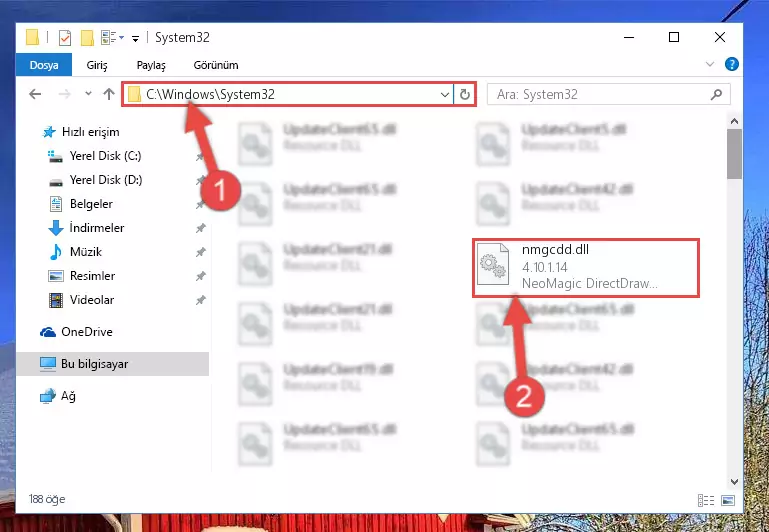Go up one folder level
The width and height of the screenshot is (769, 532).
coord(109,94)
